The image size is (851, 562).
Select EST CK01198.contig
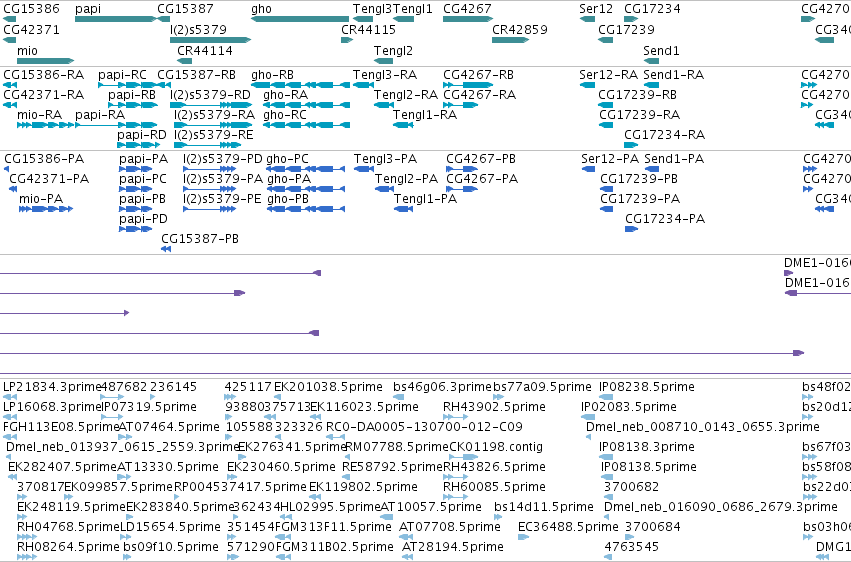point(463,457)
